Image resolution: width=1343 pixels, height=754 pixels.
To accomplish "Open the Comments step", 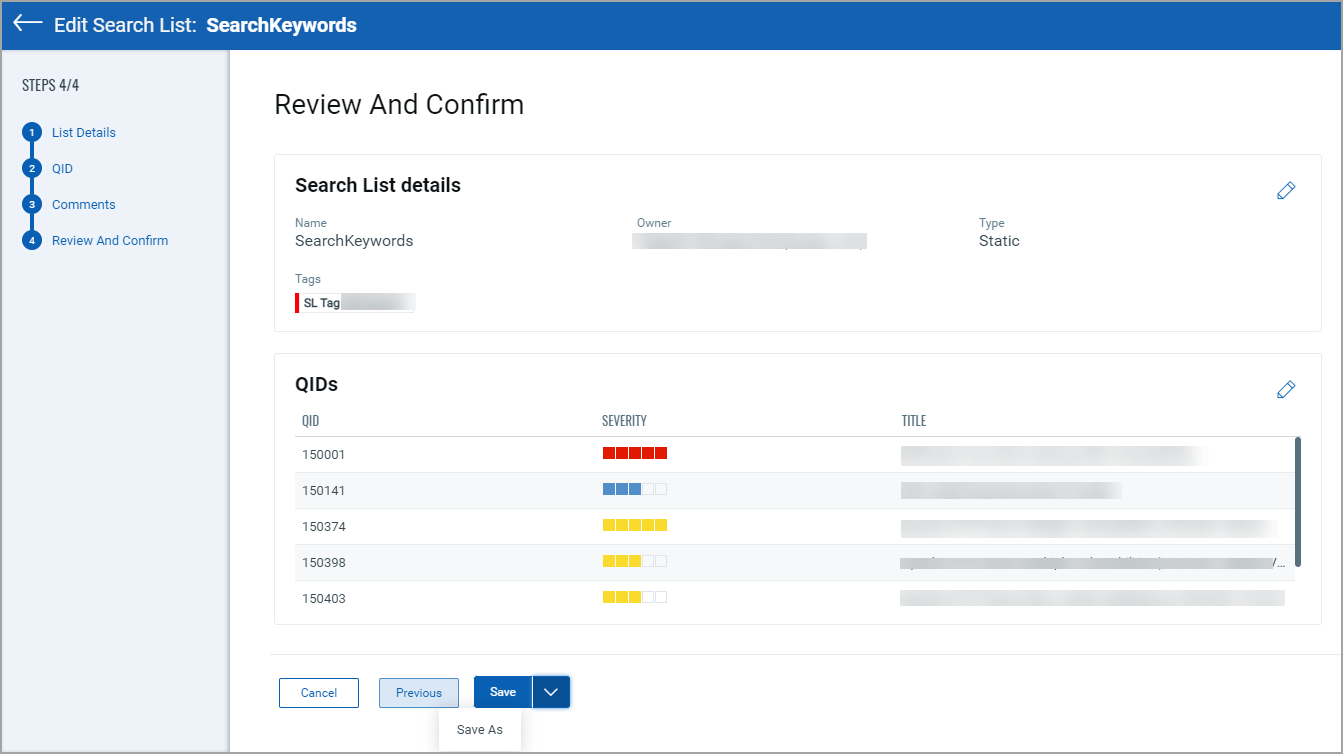I will (x=84, y=205).
